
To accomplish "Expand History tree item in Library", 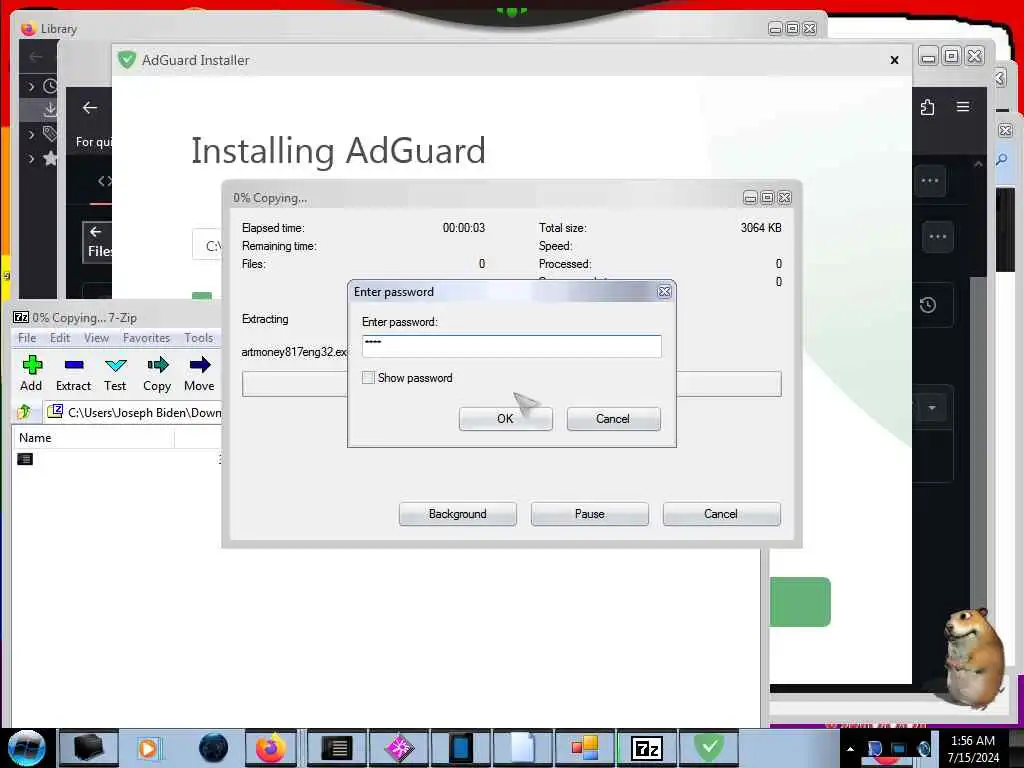I will pos(31,86).
